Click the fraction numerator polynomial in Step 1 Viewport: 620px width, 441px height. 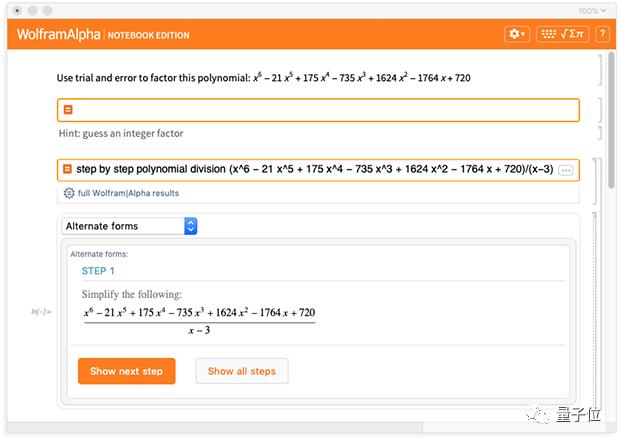point(199,312)
